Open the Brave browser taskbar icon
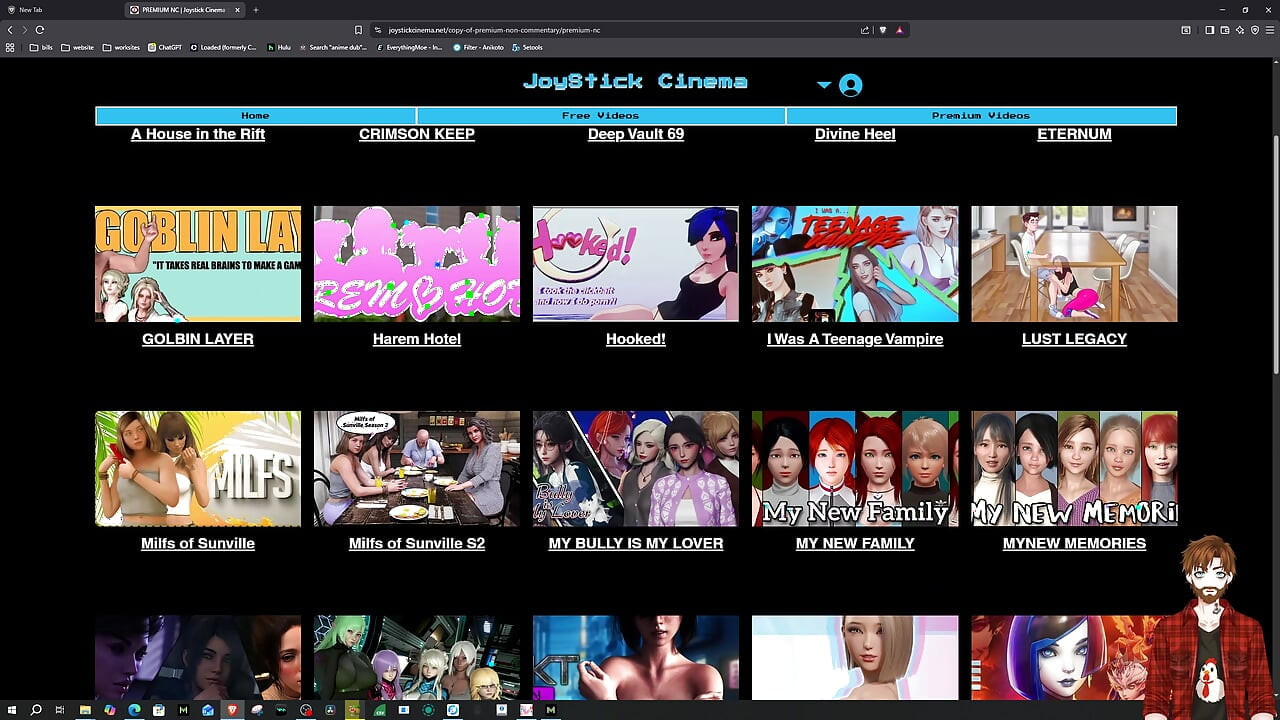Image resolution: width=1280 pixels, height=720 pixels. [x=232, y=710]
